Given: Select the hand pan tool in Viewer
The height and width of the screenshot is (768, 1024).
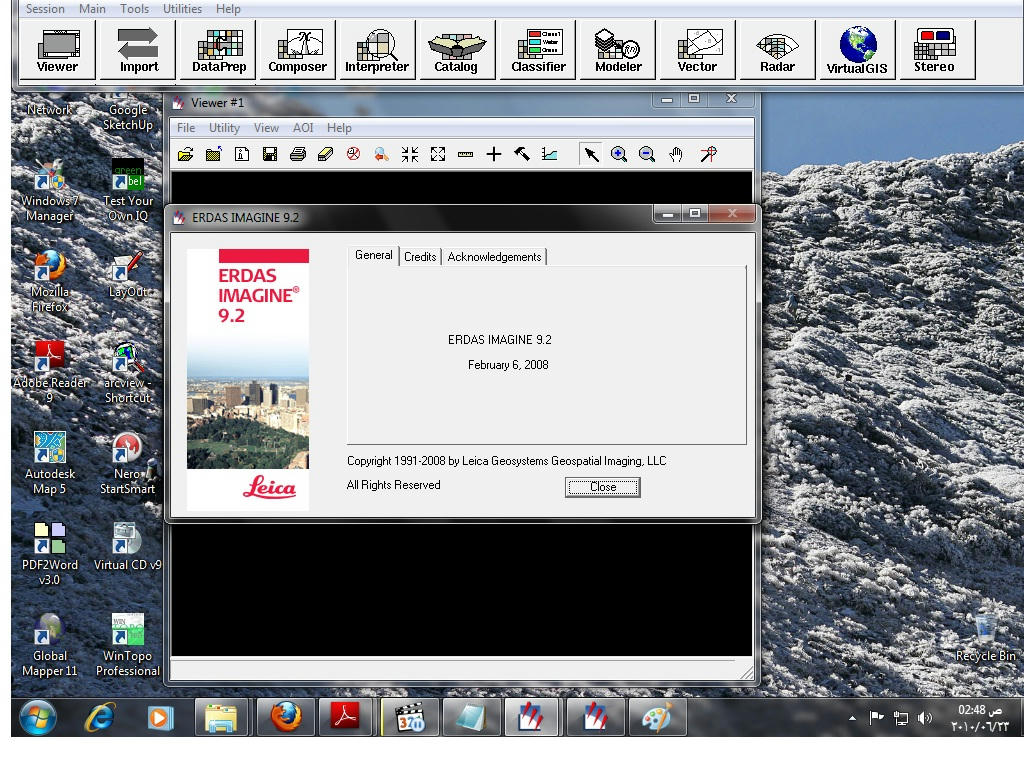Looking at the screenshot, I should click(676, 154).
